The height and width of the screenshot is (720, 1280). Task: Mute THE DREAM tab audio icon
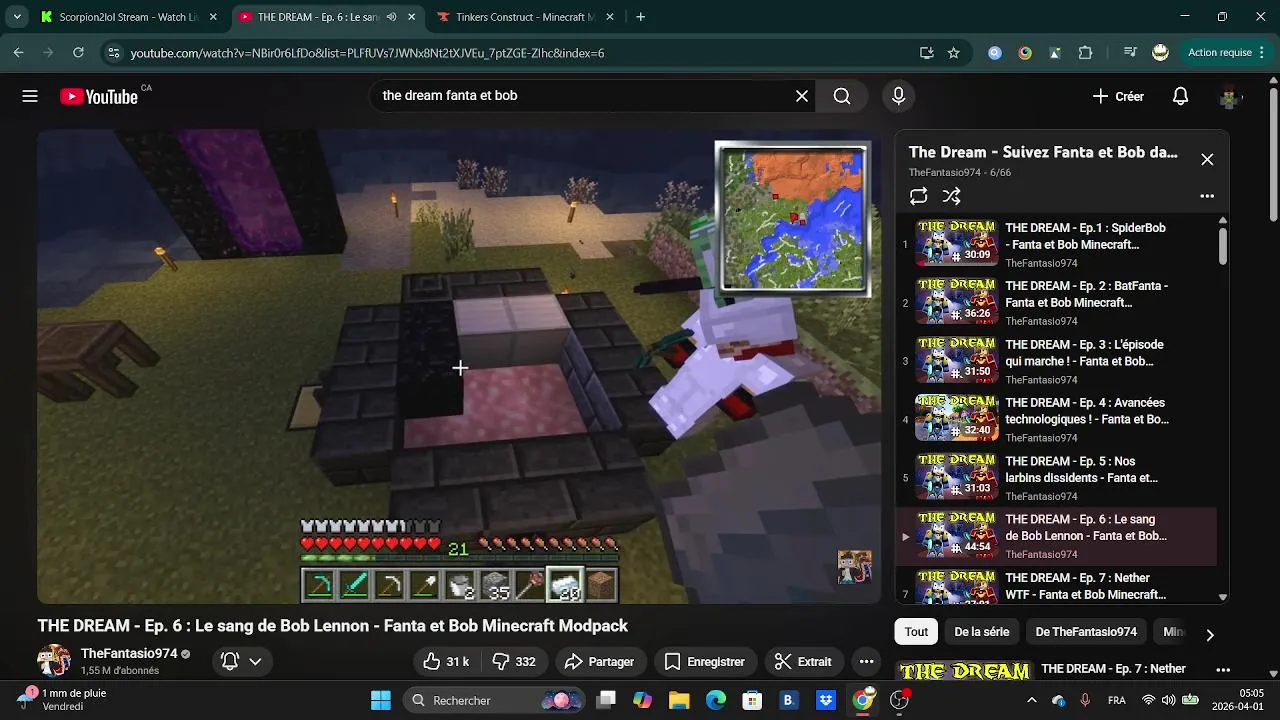pyautogui.click(x=392, y=17)
